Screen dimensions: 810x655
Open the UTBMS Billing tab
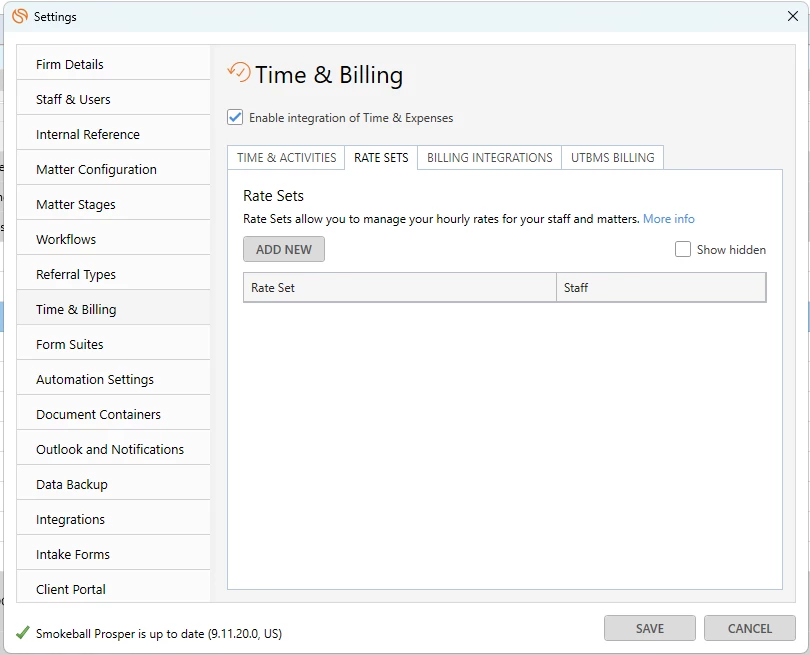pyautogui.click(x=612, y=158)
